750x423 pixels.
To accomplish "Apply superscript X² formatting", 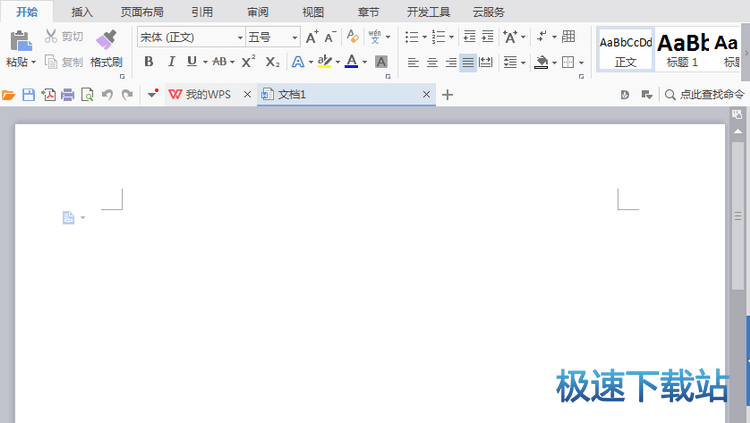I will point(248,62).
